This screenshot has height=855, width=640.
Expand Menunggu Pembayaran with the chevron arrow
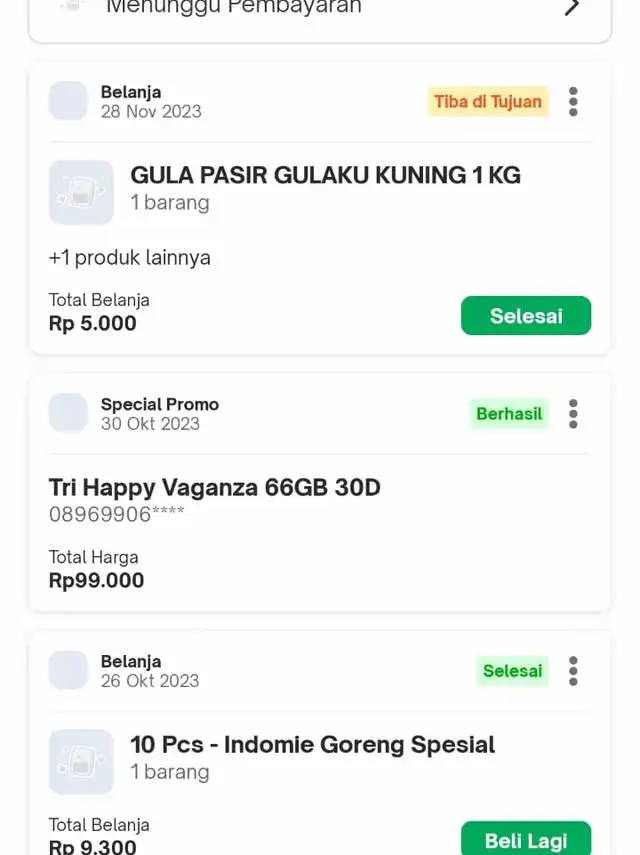click(x=572, y=7)
